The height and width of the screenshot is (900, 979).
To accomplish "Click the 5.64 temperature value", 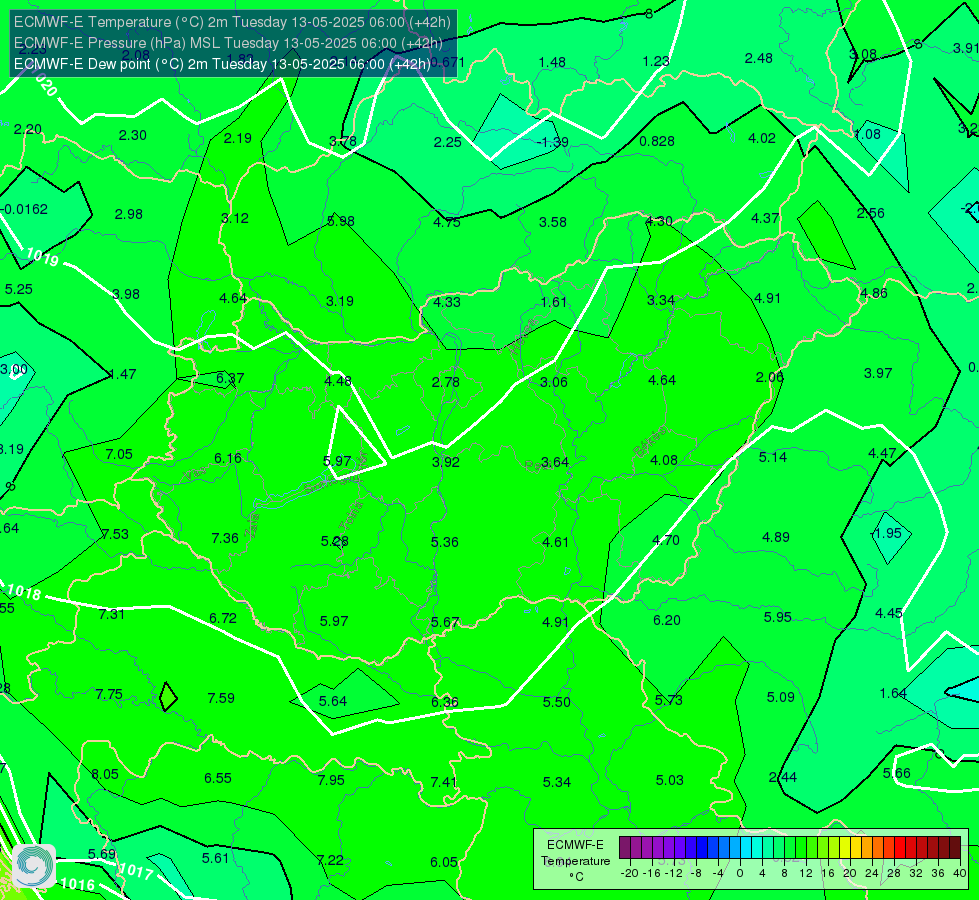I will [x=333, y=701].
